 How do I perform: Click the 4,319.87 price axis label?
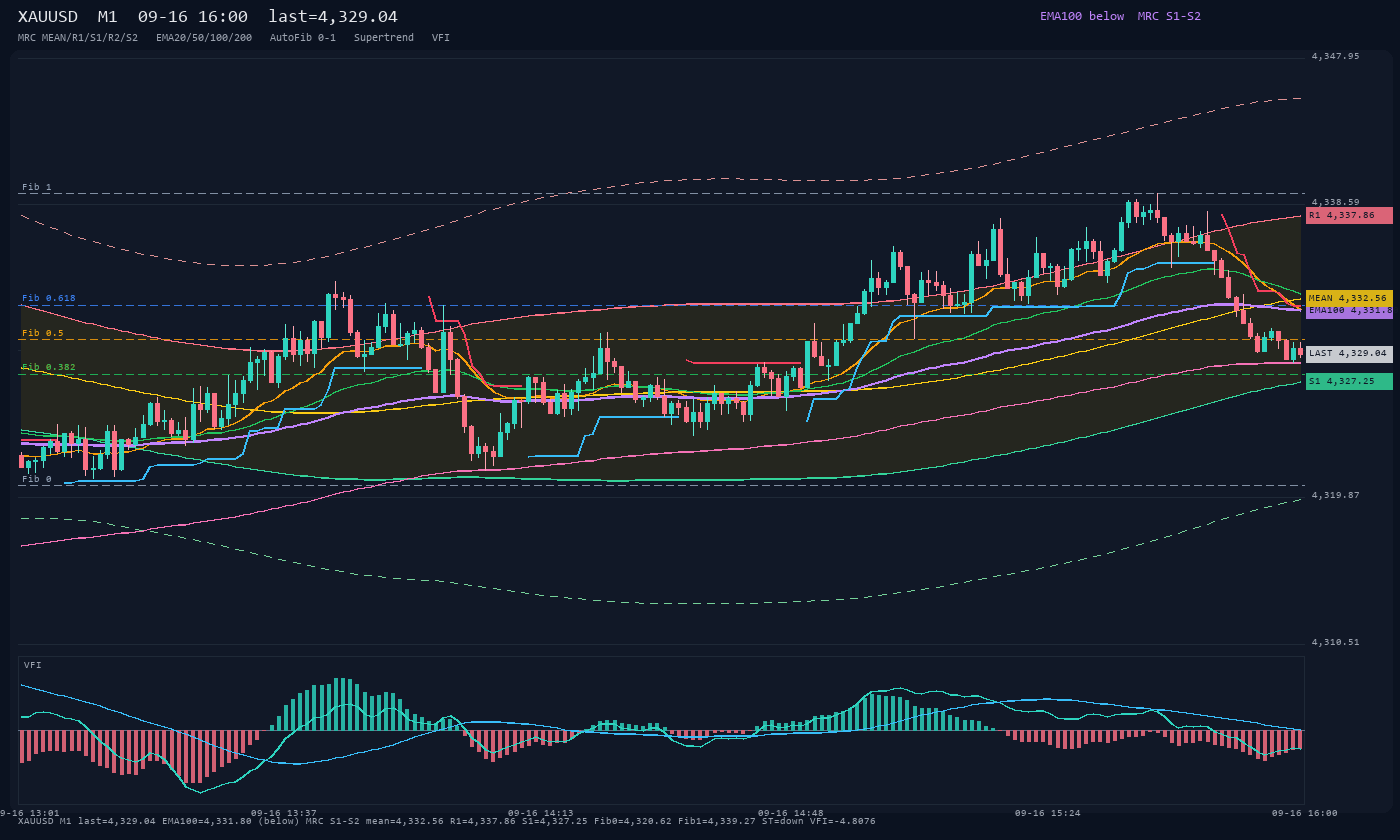pos(1336,495)
